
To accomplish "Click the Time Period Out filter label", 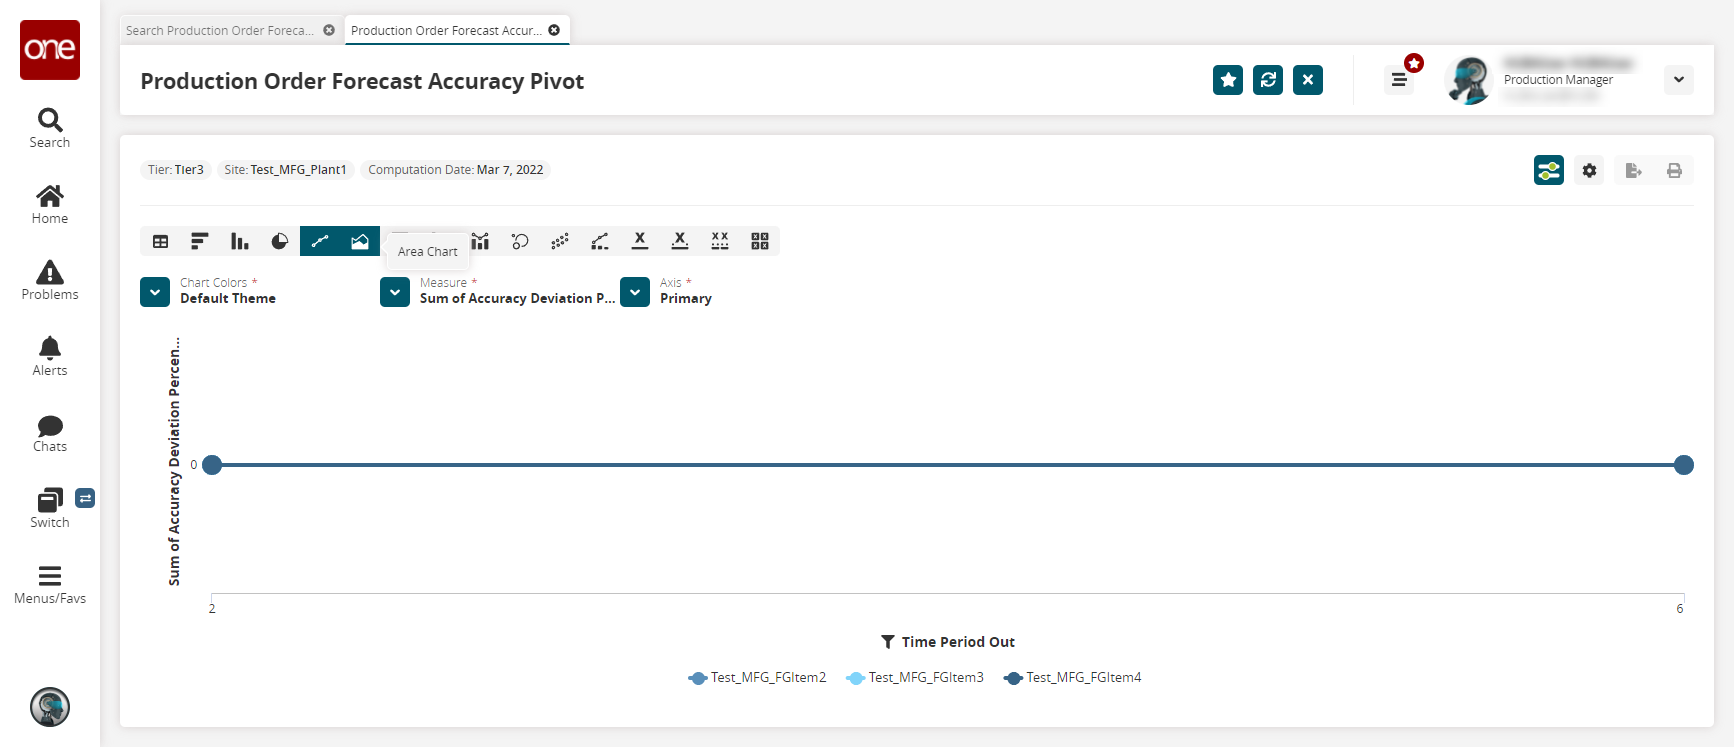I will click(957, 642).
